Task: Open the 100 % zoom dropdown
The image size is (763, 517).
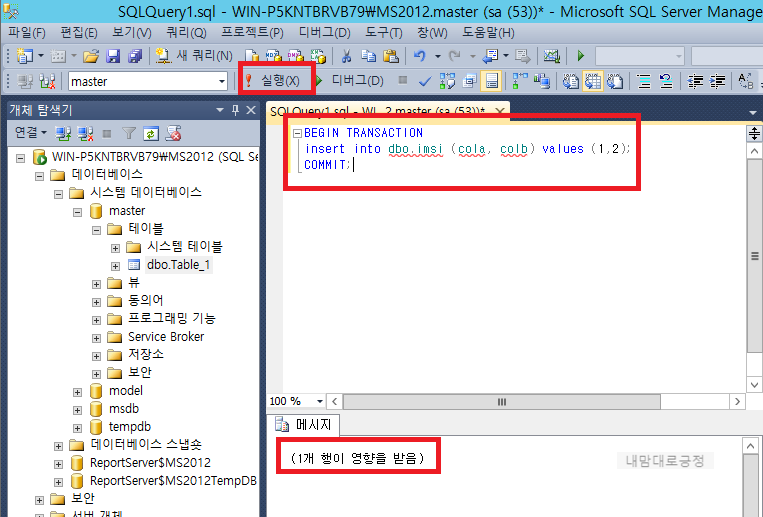Action: click(x=320, y=402)
